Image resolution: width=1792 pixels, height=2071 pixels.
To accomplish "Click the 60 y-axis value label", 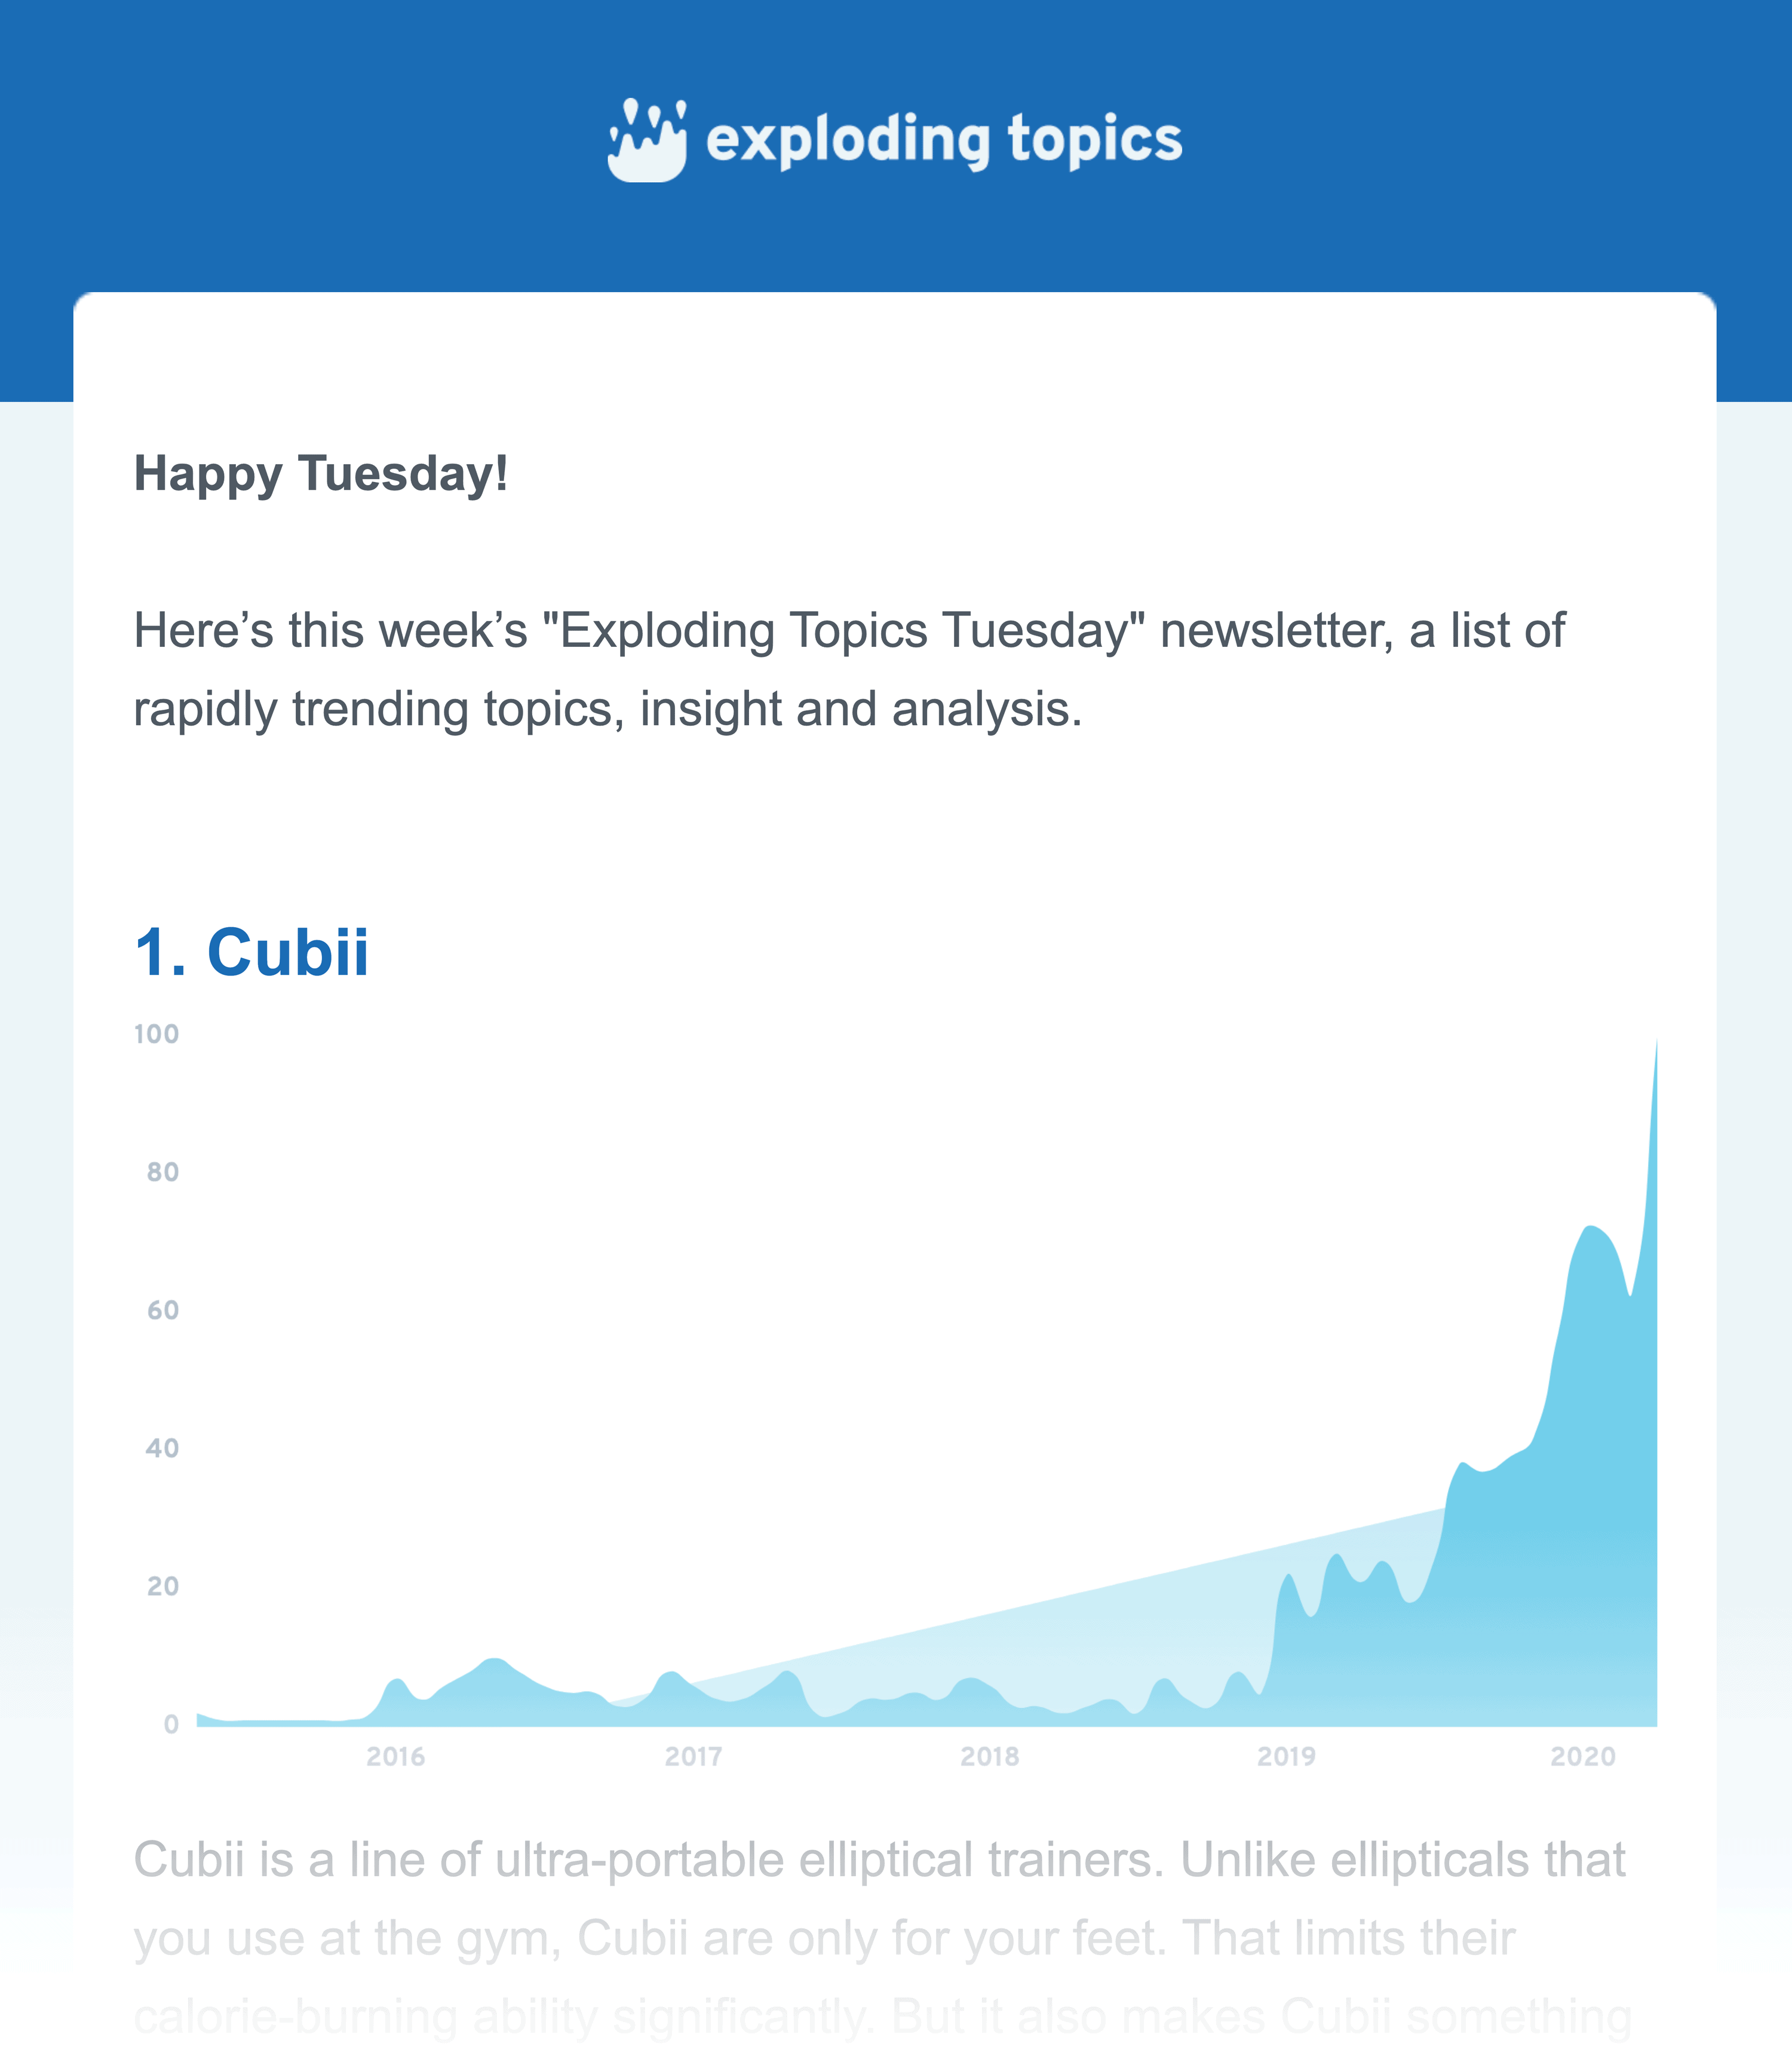I will 163,1310.
